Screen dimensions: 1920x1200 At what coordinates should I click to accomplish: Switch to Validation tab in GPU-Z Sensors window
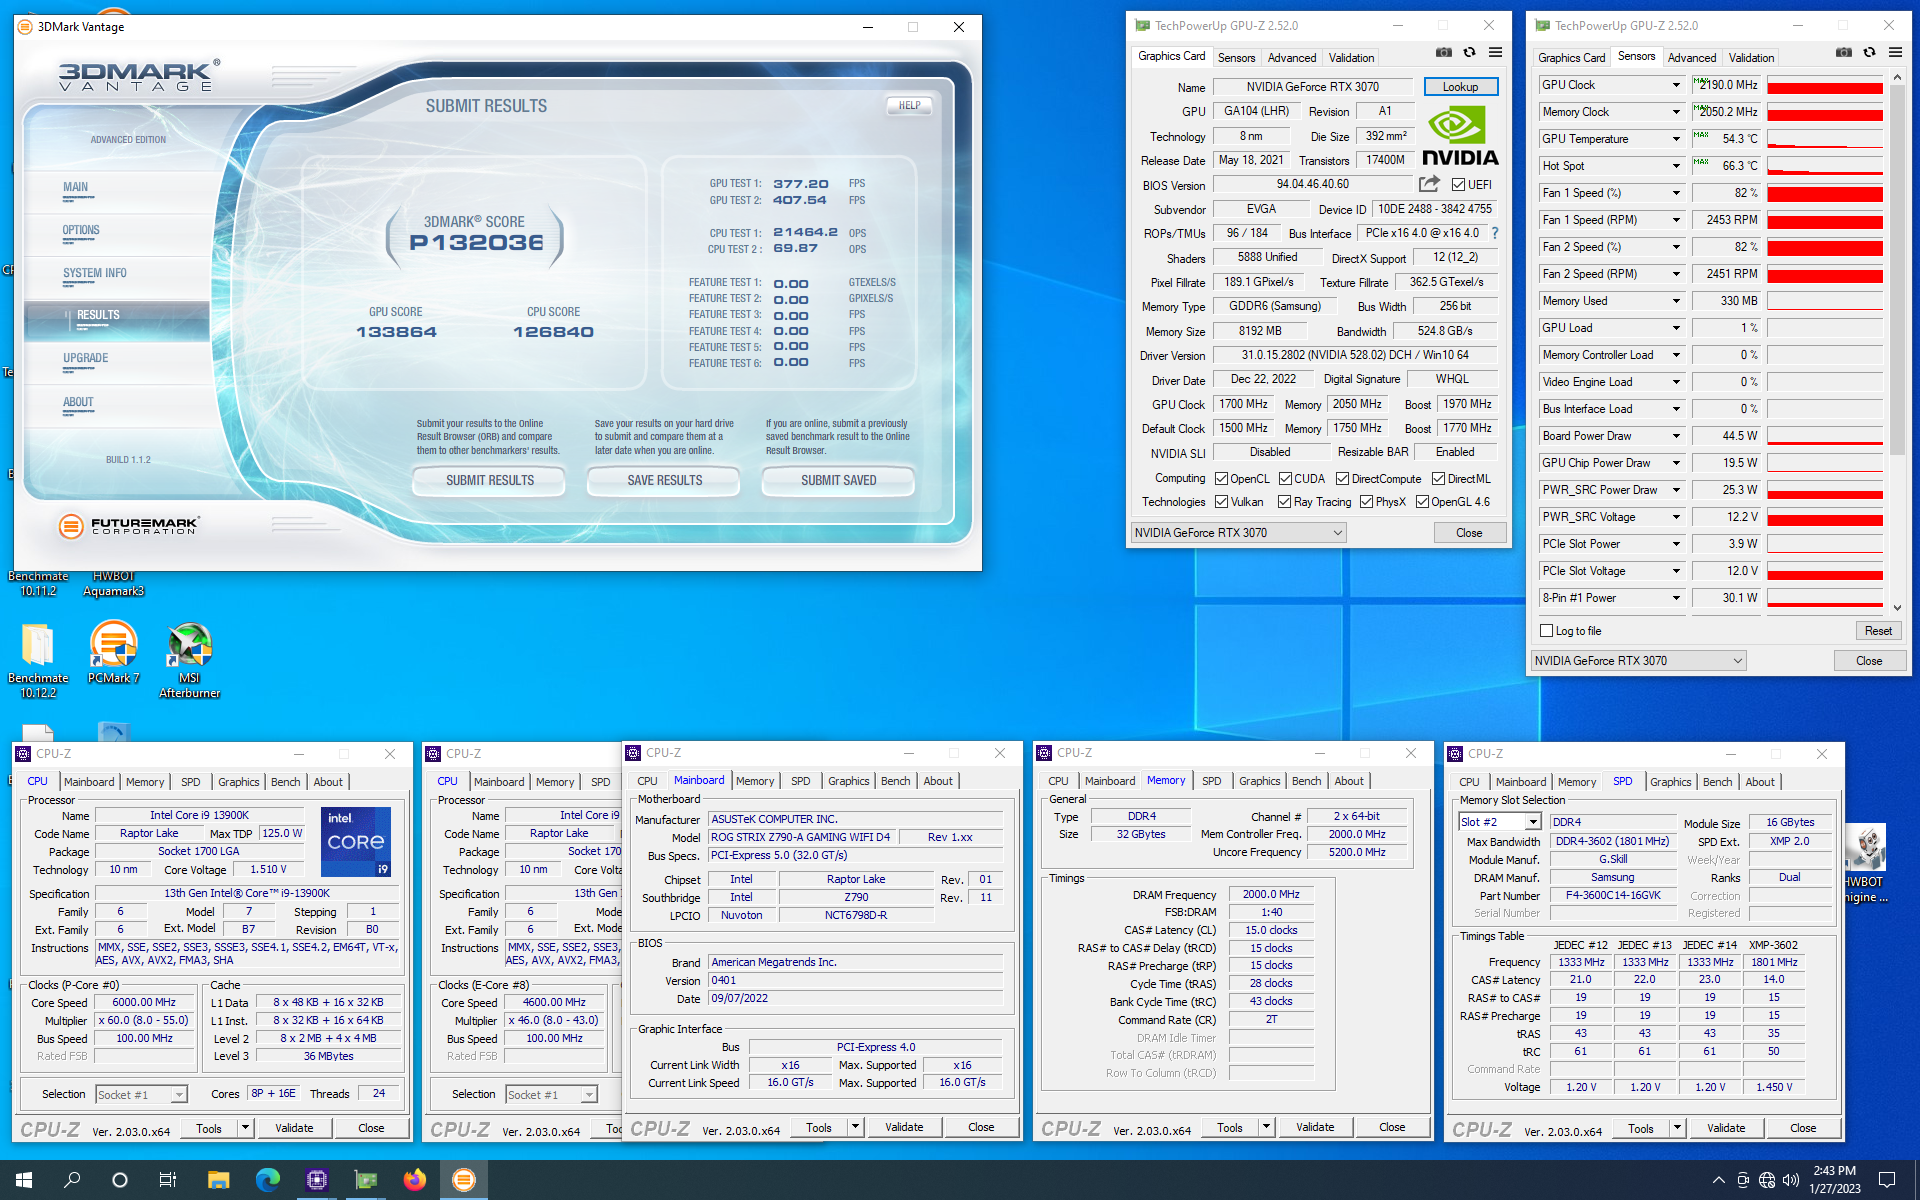pyautogui.click(x=1751, y=58)
